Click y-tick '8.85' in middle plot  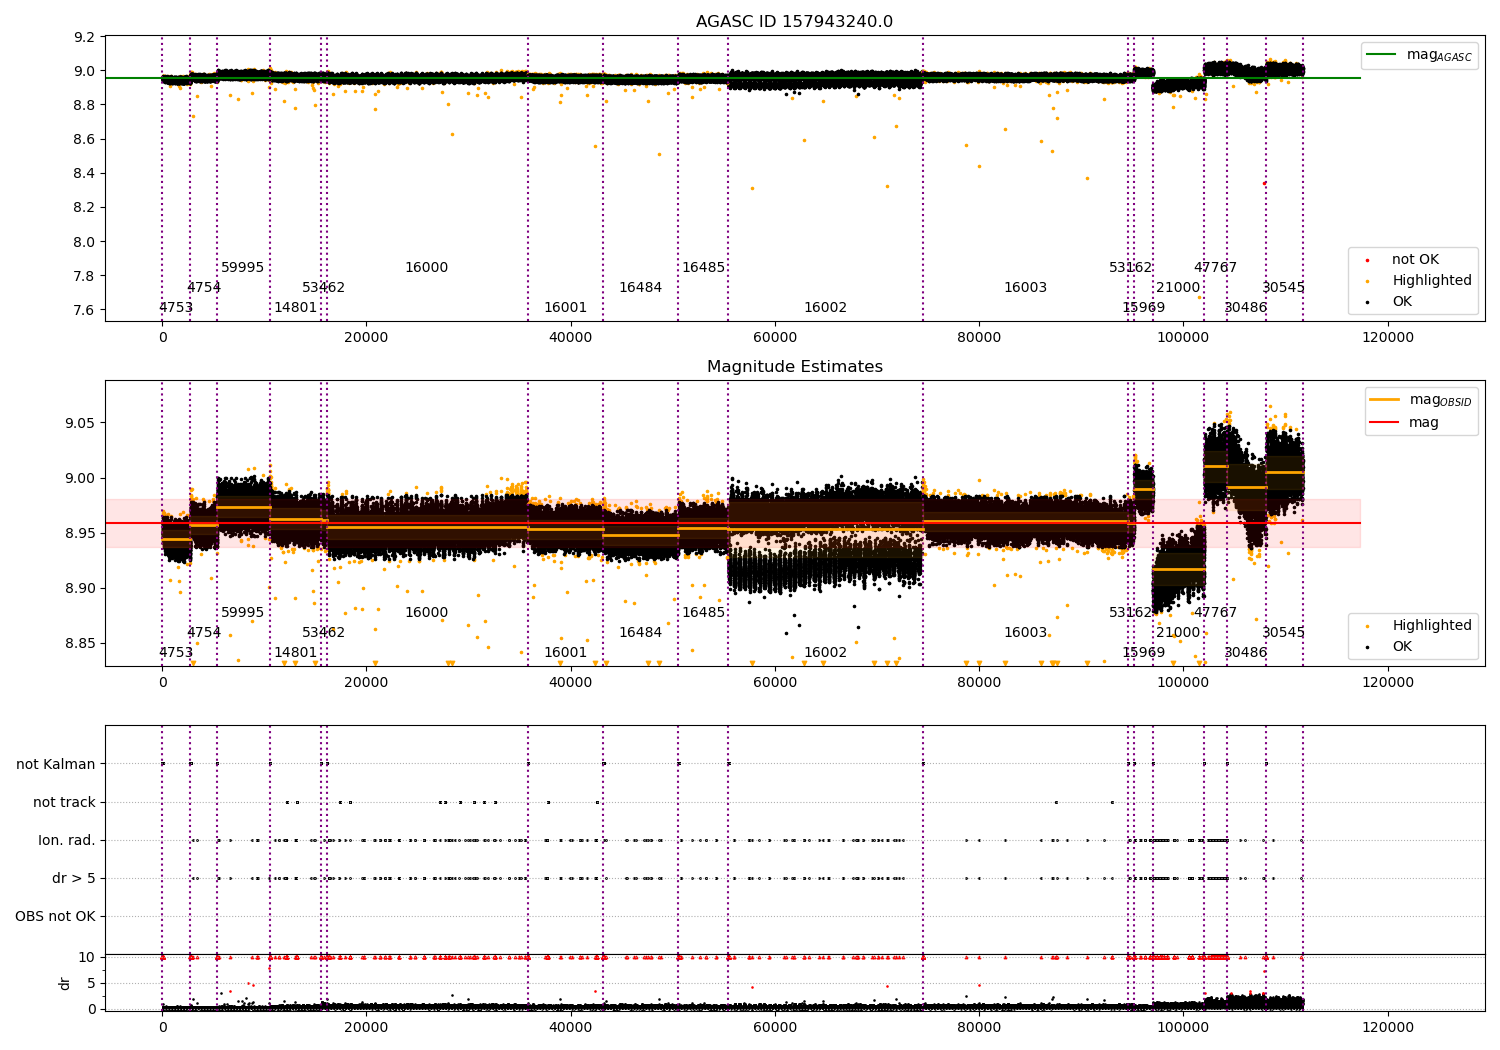pos(81,643)
